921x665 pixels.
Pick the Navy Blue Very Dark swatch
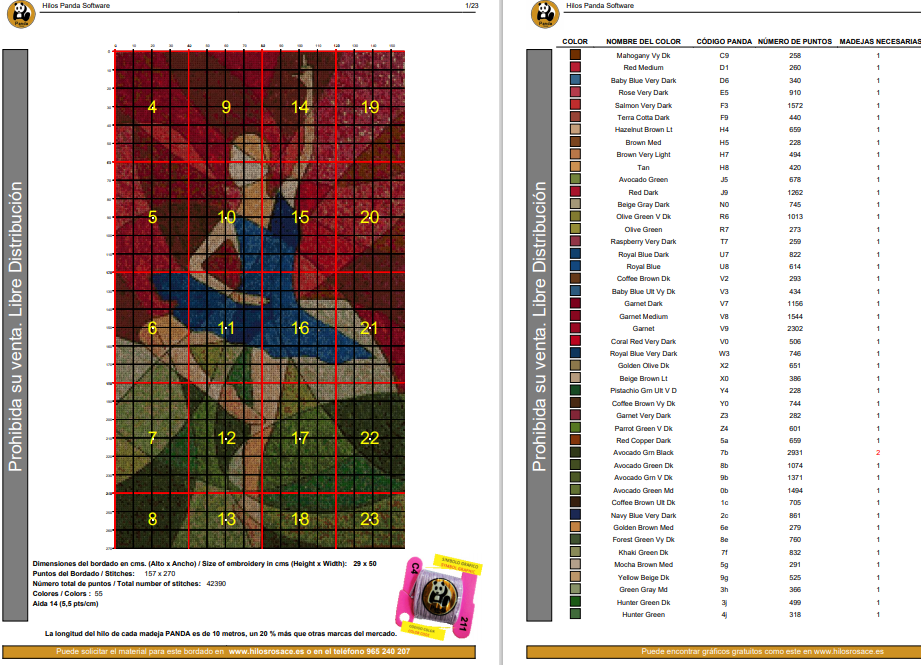[x=575, y=515]
